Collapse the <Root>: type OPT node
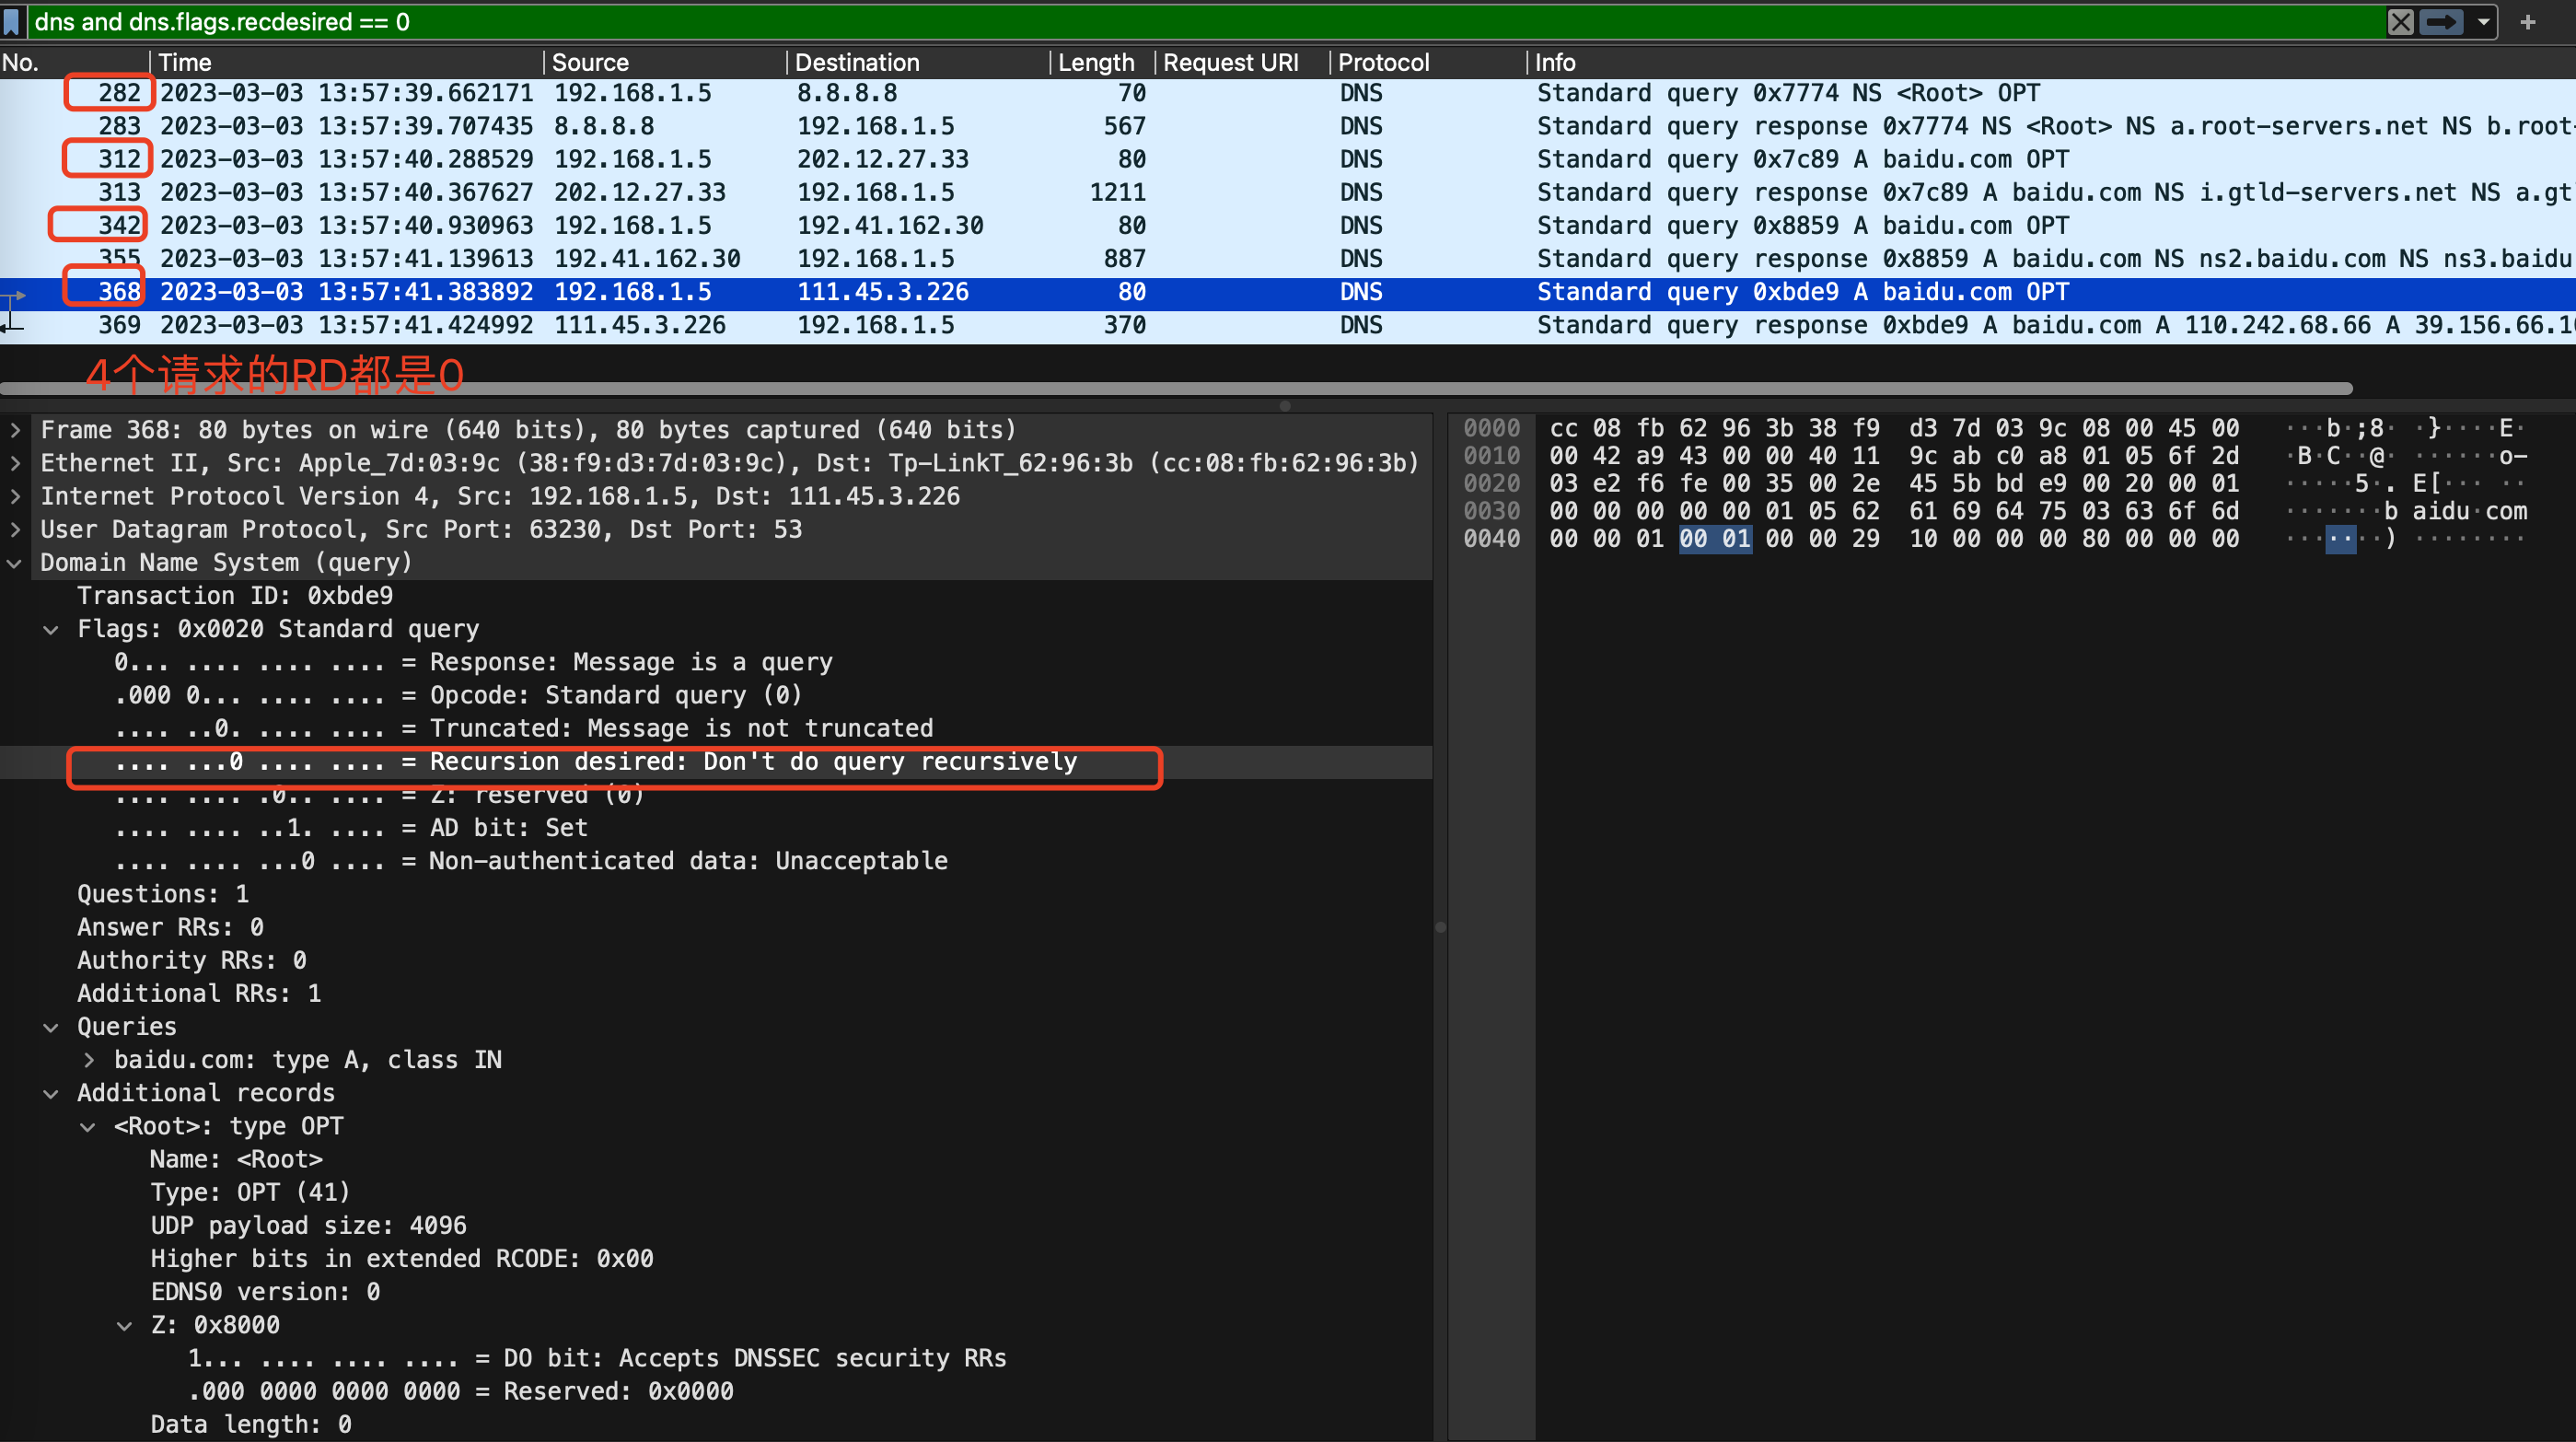Screen dimensions: 2576x1442 click(89, 1126)
